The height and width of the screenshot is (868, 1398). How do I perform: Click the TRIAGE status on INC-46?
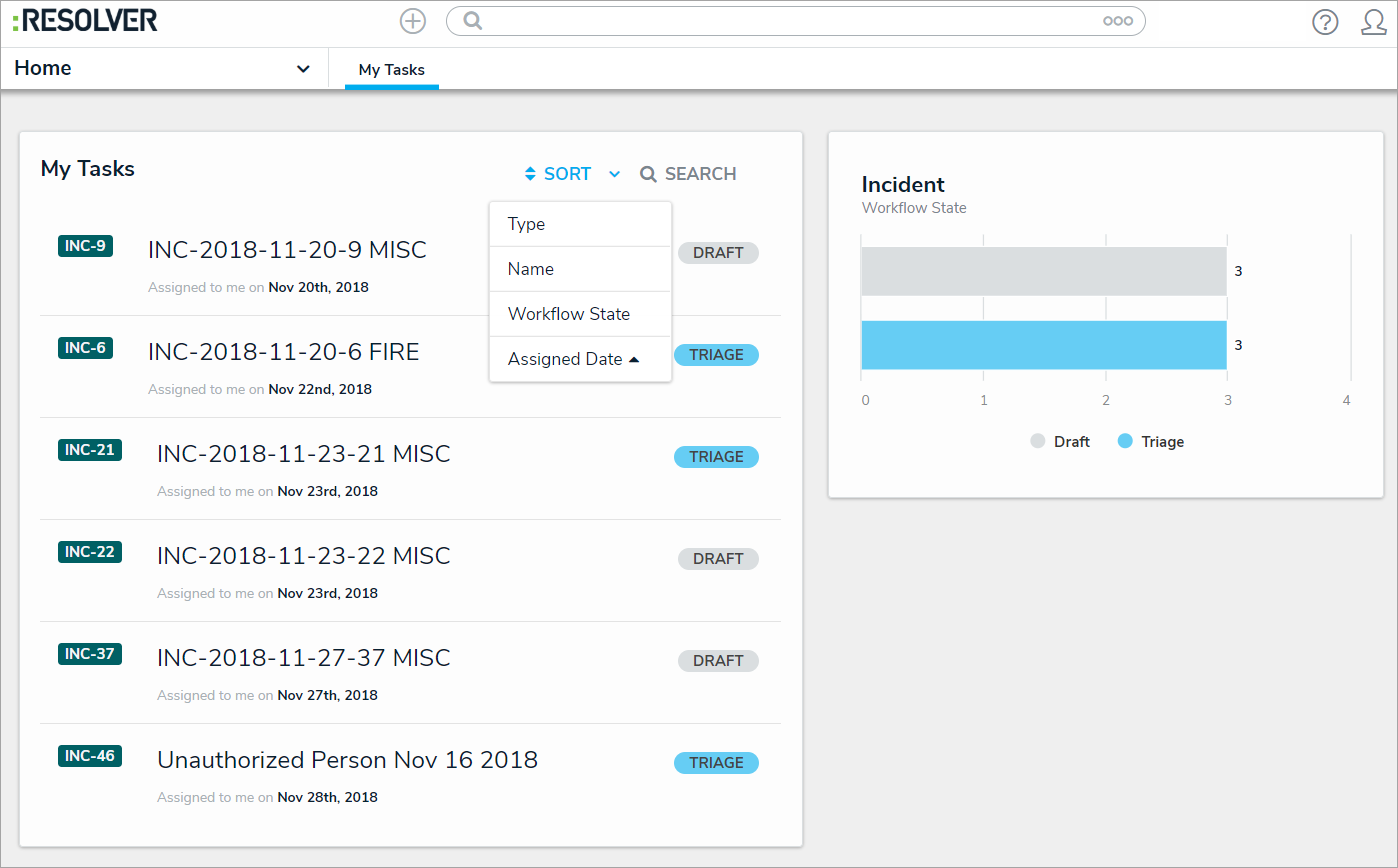716,763
